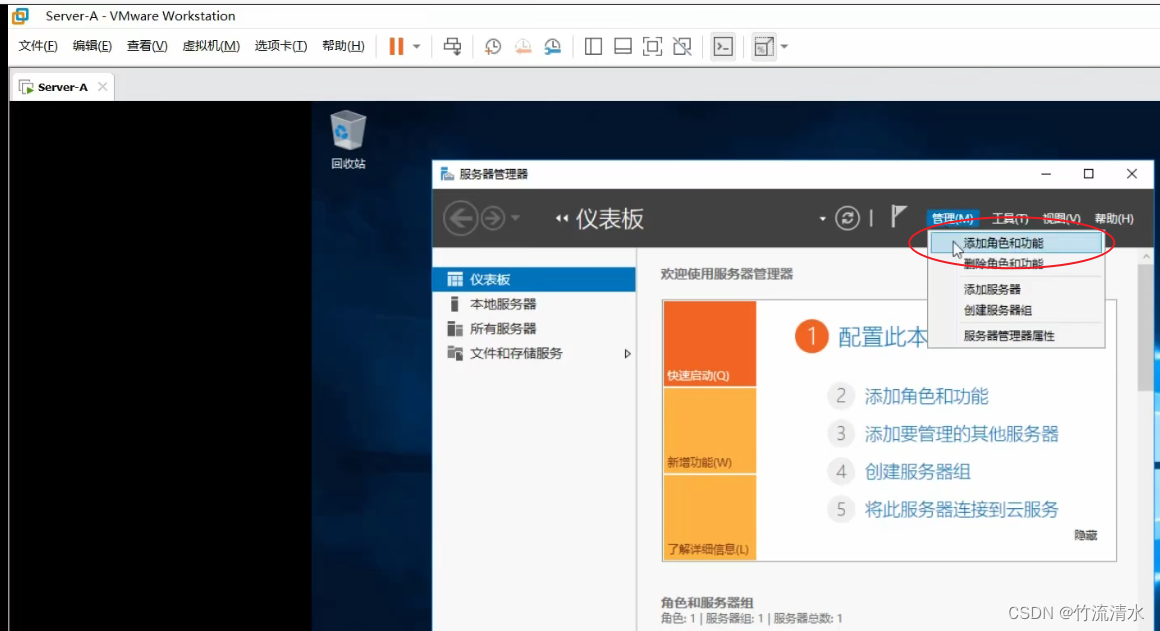Select 仪表板 in the left navigation
Image resolution: width=1160 pixels, height=631 pixels.
(x=534, y=279)
